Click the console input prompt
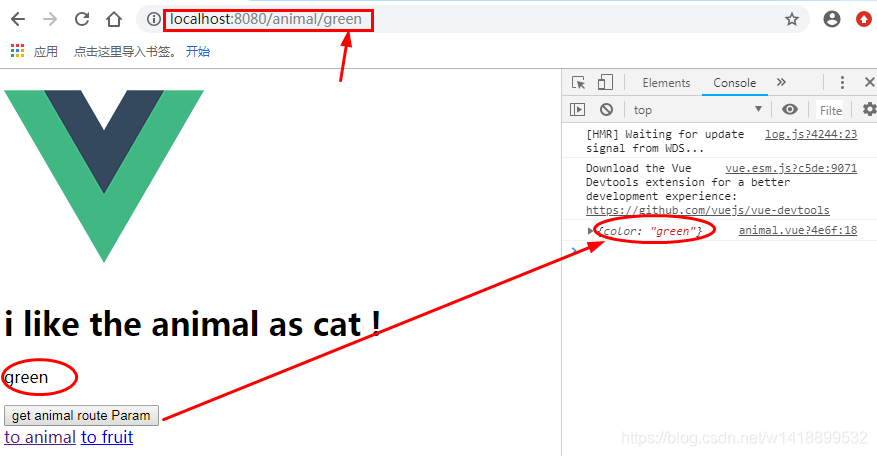The width and height of the screenshot is (877, 456). pos(719,249)
